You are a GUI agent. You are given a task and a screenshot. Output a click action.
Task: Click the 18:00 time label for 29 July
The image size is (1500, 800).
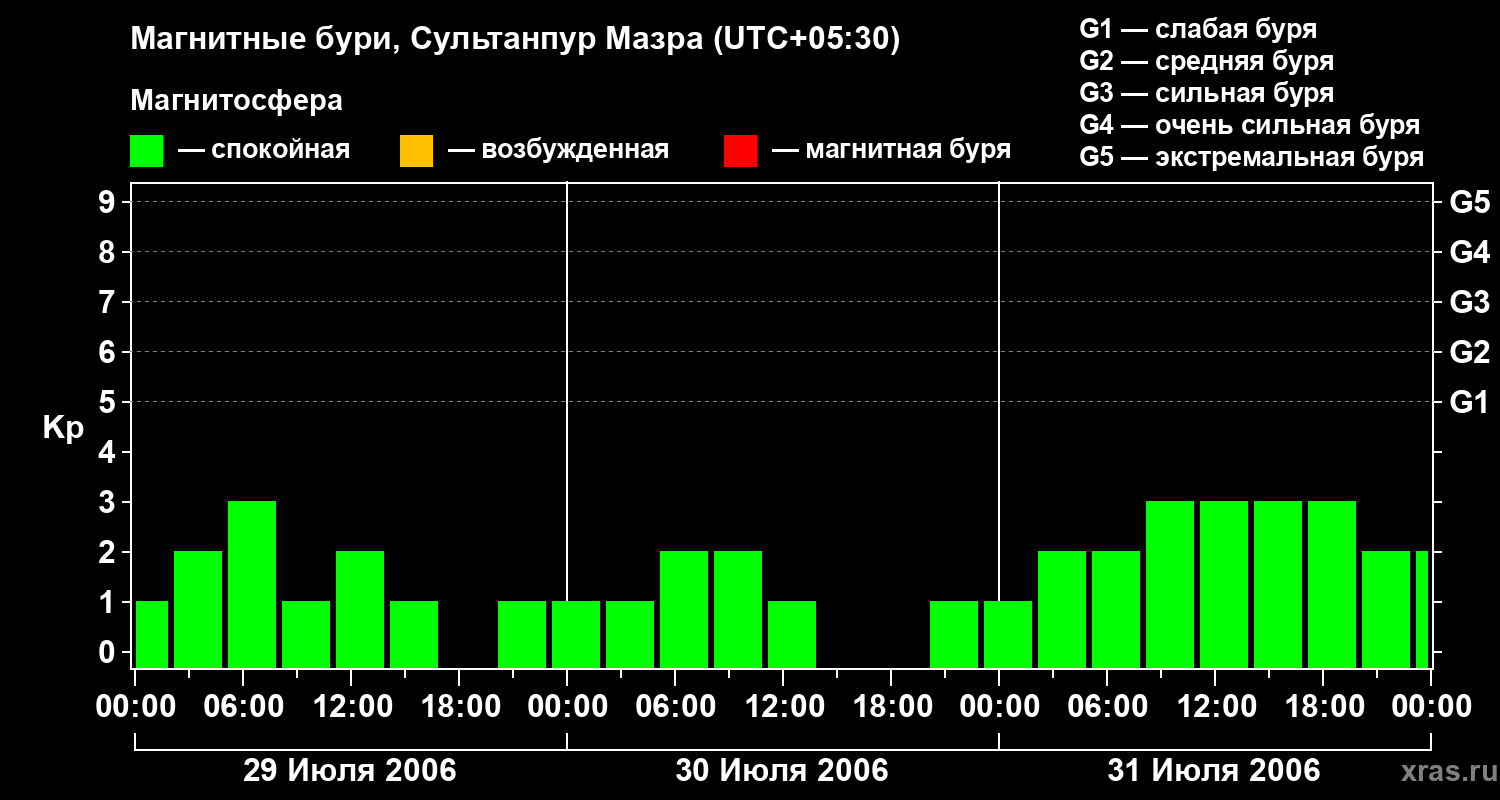(459, 707)
